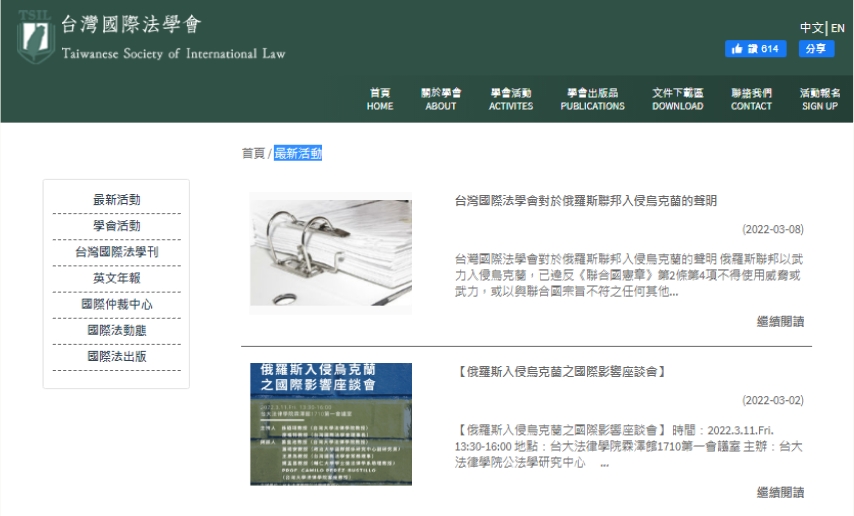Open the 學會出版品 PUBLICATIONS menu
Image resolution: width=854 pixels, height=516 pixels.
coord(592,99)
